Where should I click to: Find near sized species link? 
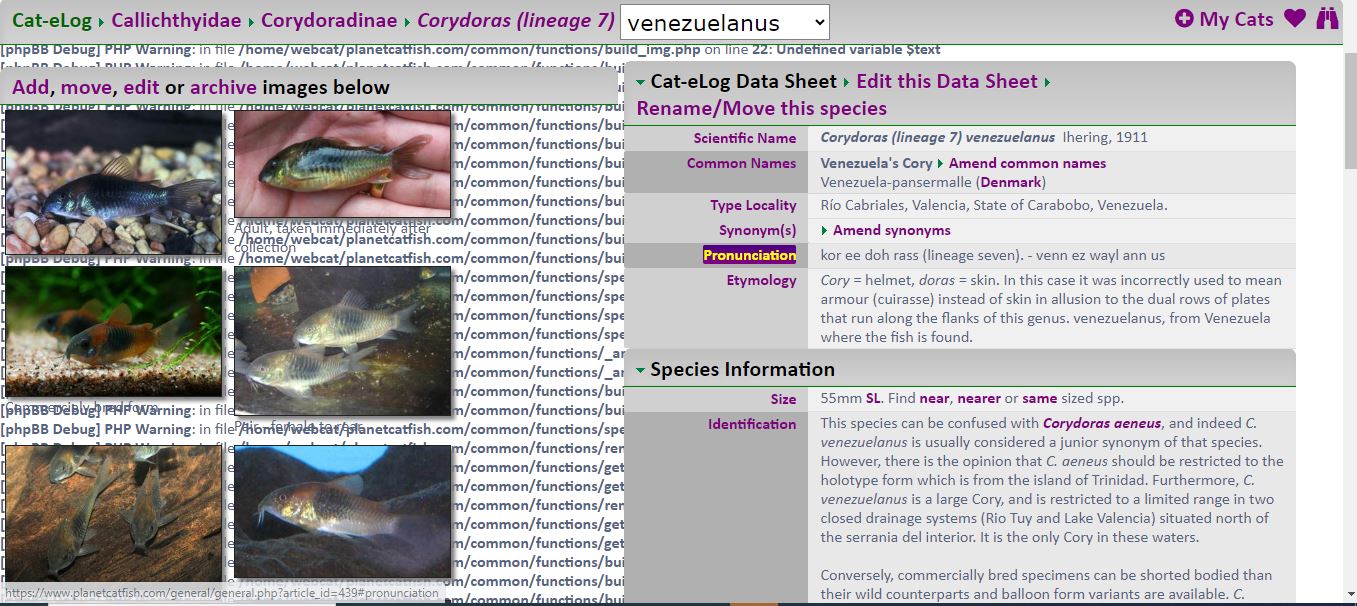pos(935,399)
